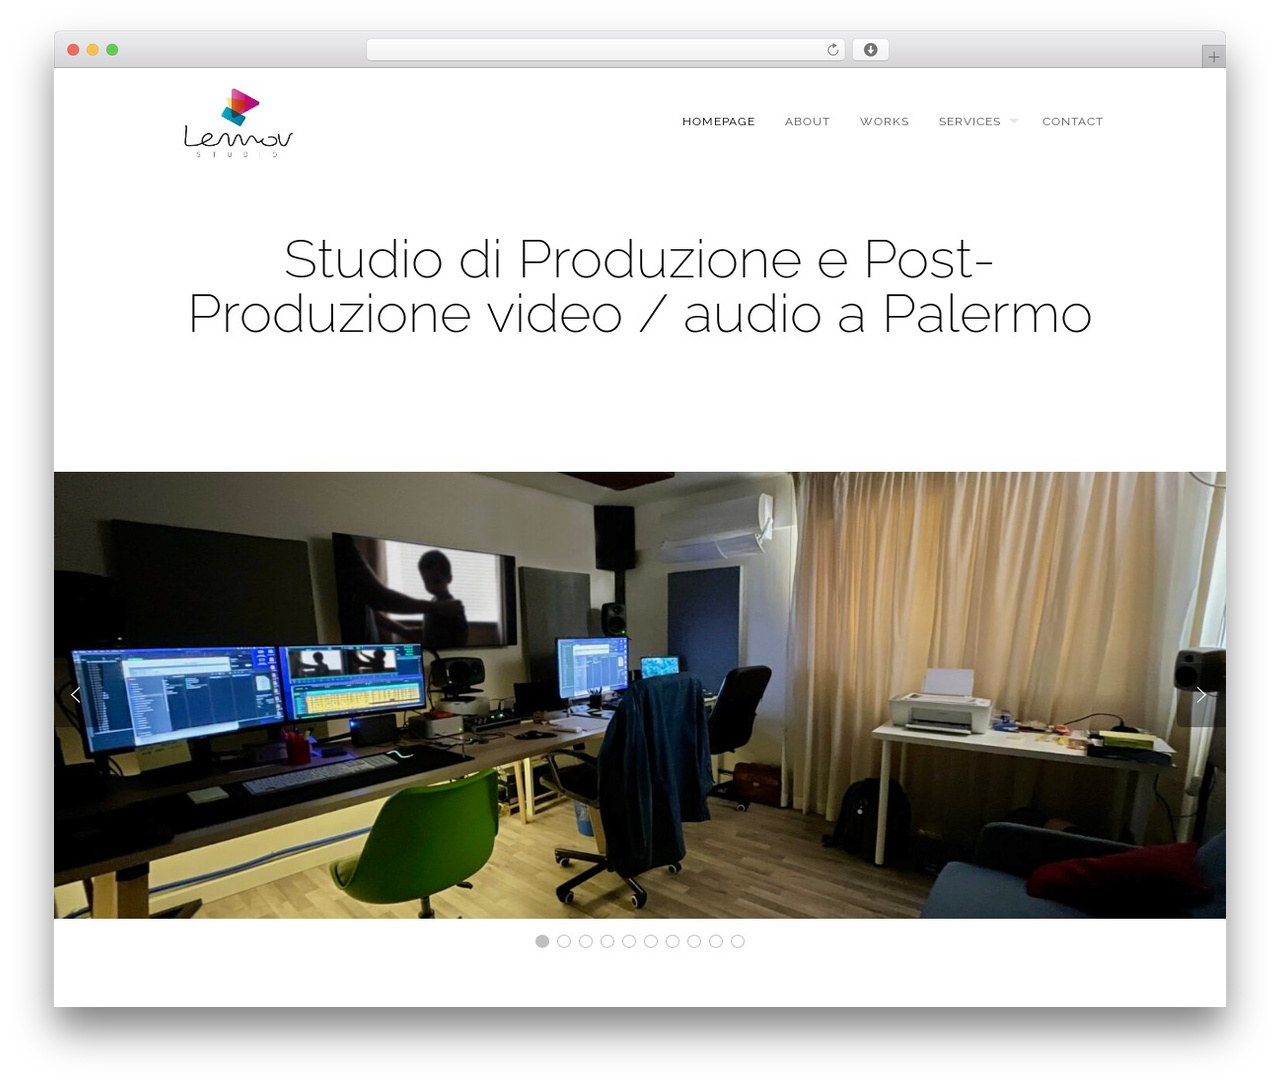This screenshot has width=1280, height=1084.
Task: Select the seventh slider pagination dot
Action: pos(672,941)
